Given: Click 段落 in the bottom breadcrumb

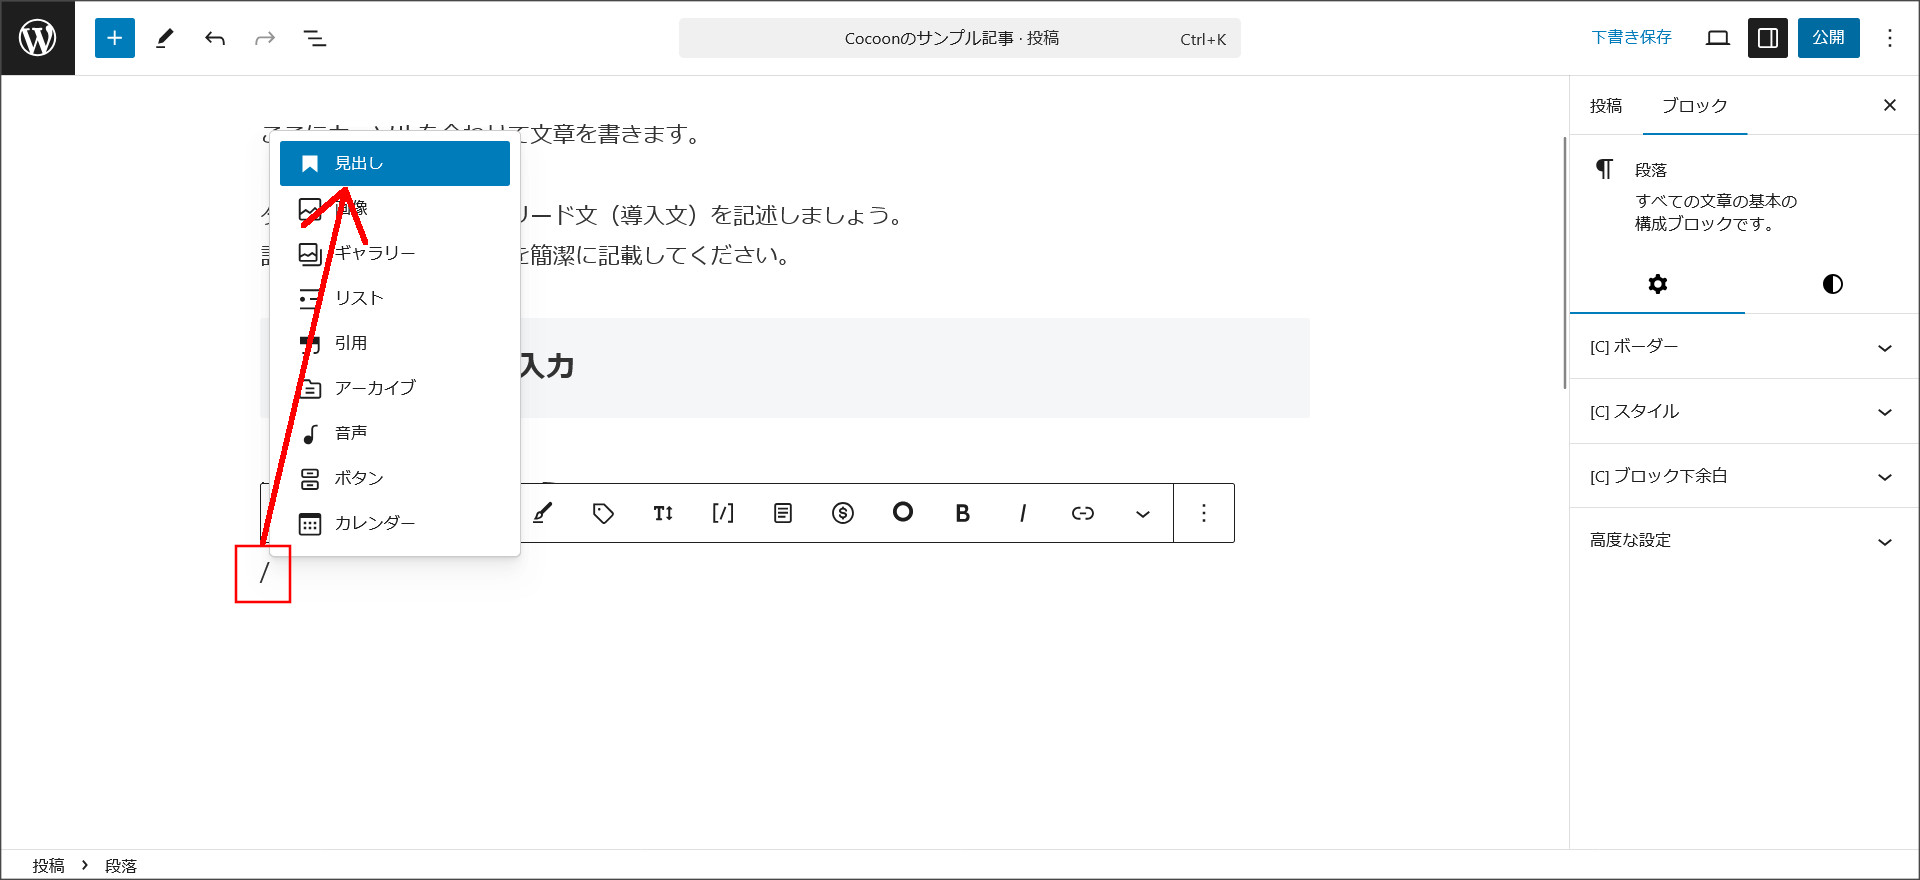Looking at the screenshot, I should 121,866.
